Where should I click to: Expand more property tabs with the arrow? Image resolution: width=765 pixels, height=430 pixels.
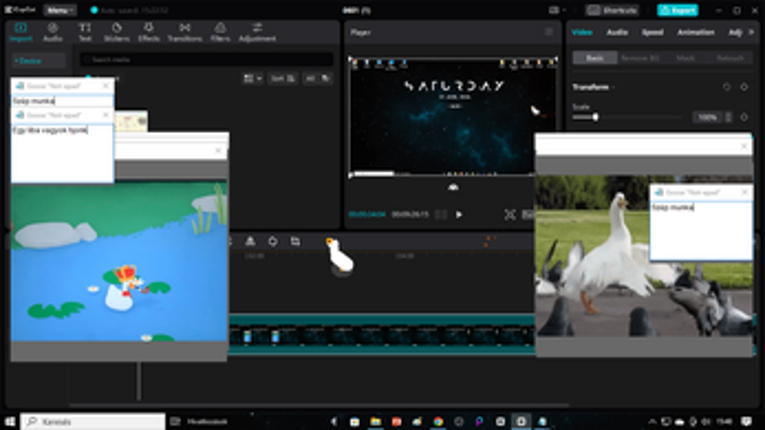(751, 32)
